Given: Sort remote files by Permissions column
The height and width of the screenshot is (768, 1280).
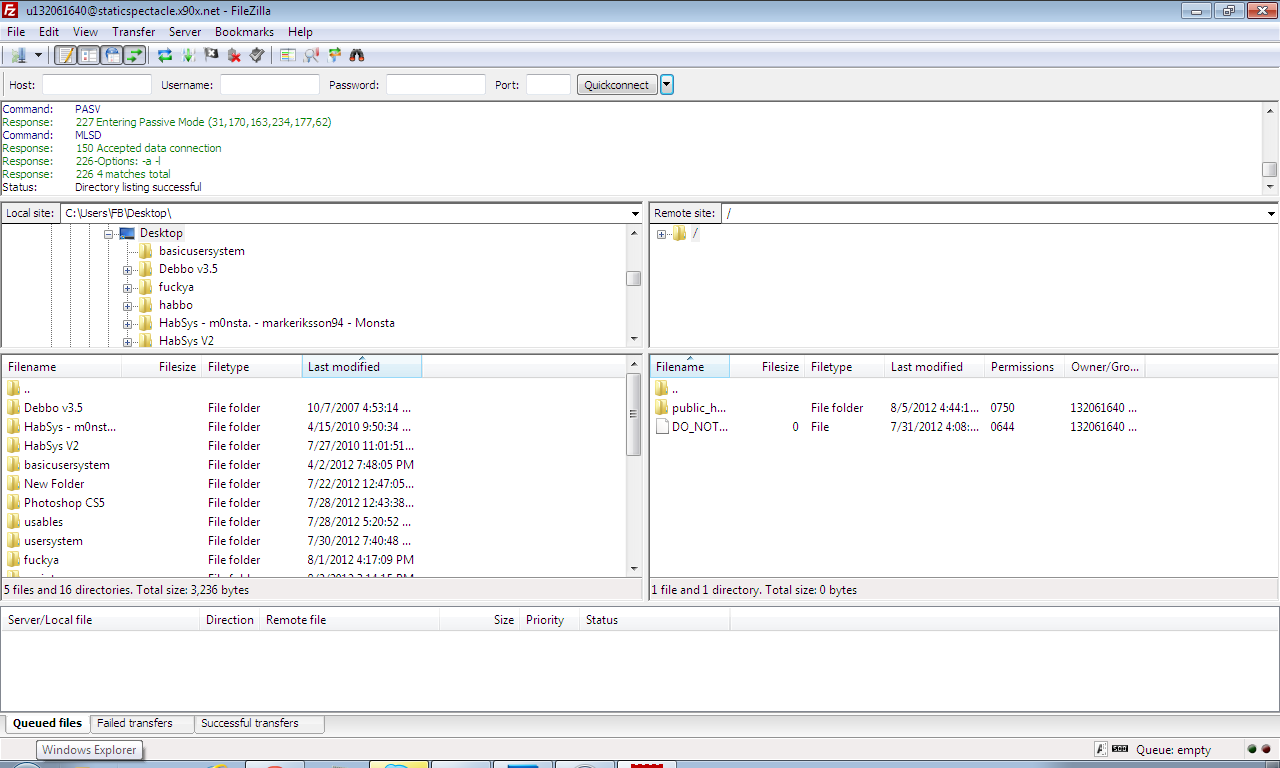Looking at the screenshot, I should click(x=1025, y=367).
